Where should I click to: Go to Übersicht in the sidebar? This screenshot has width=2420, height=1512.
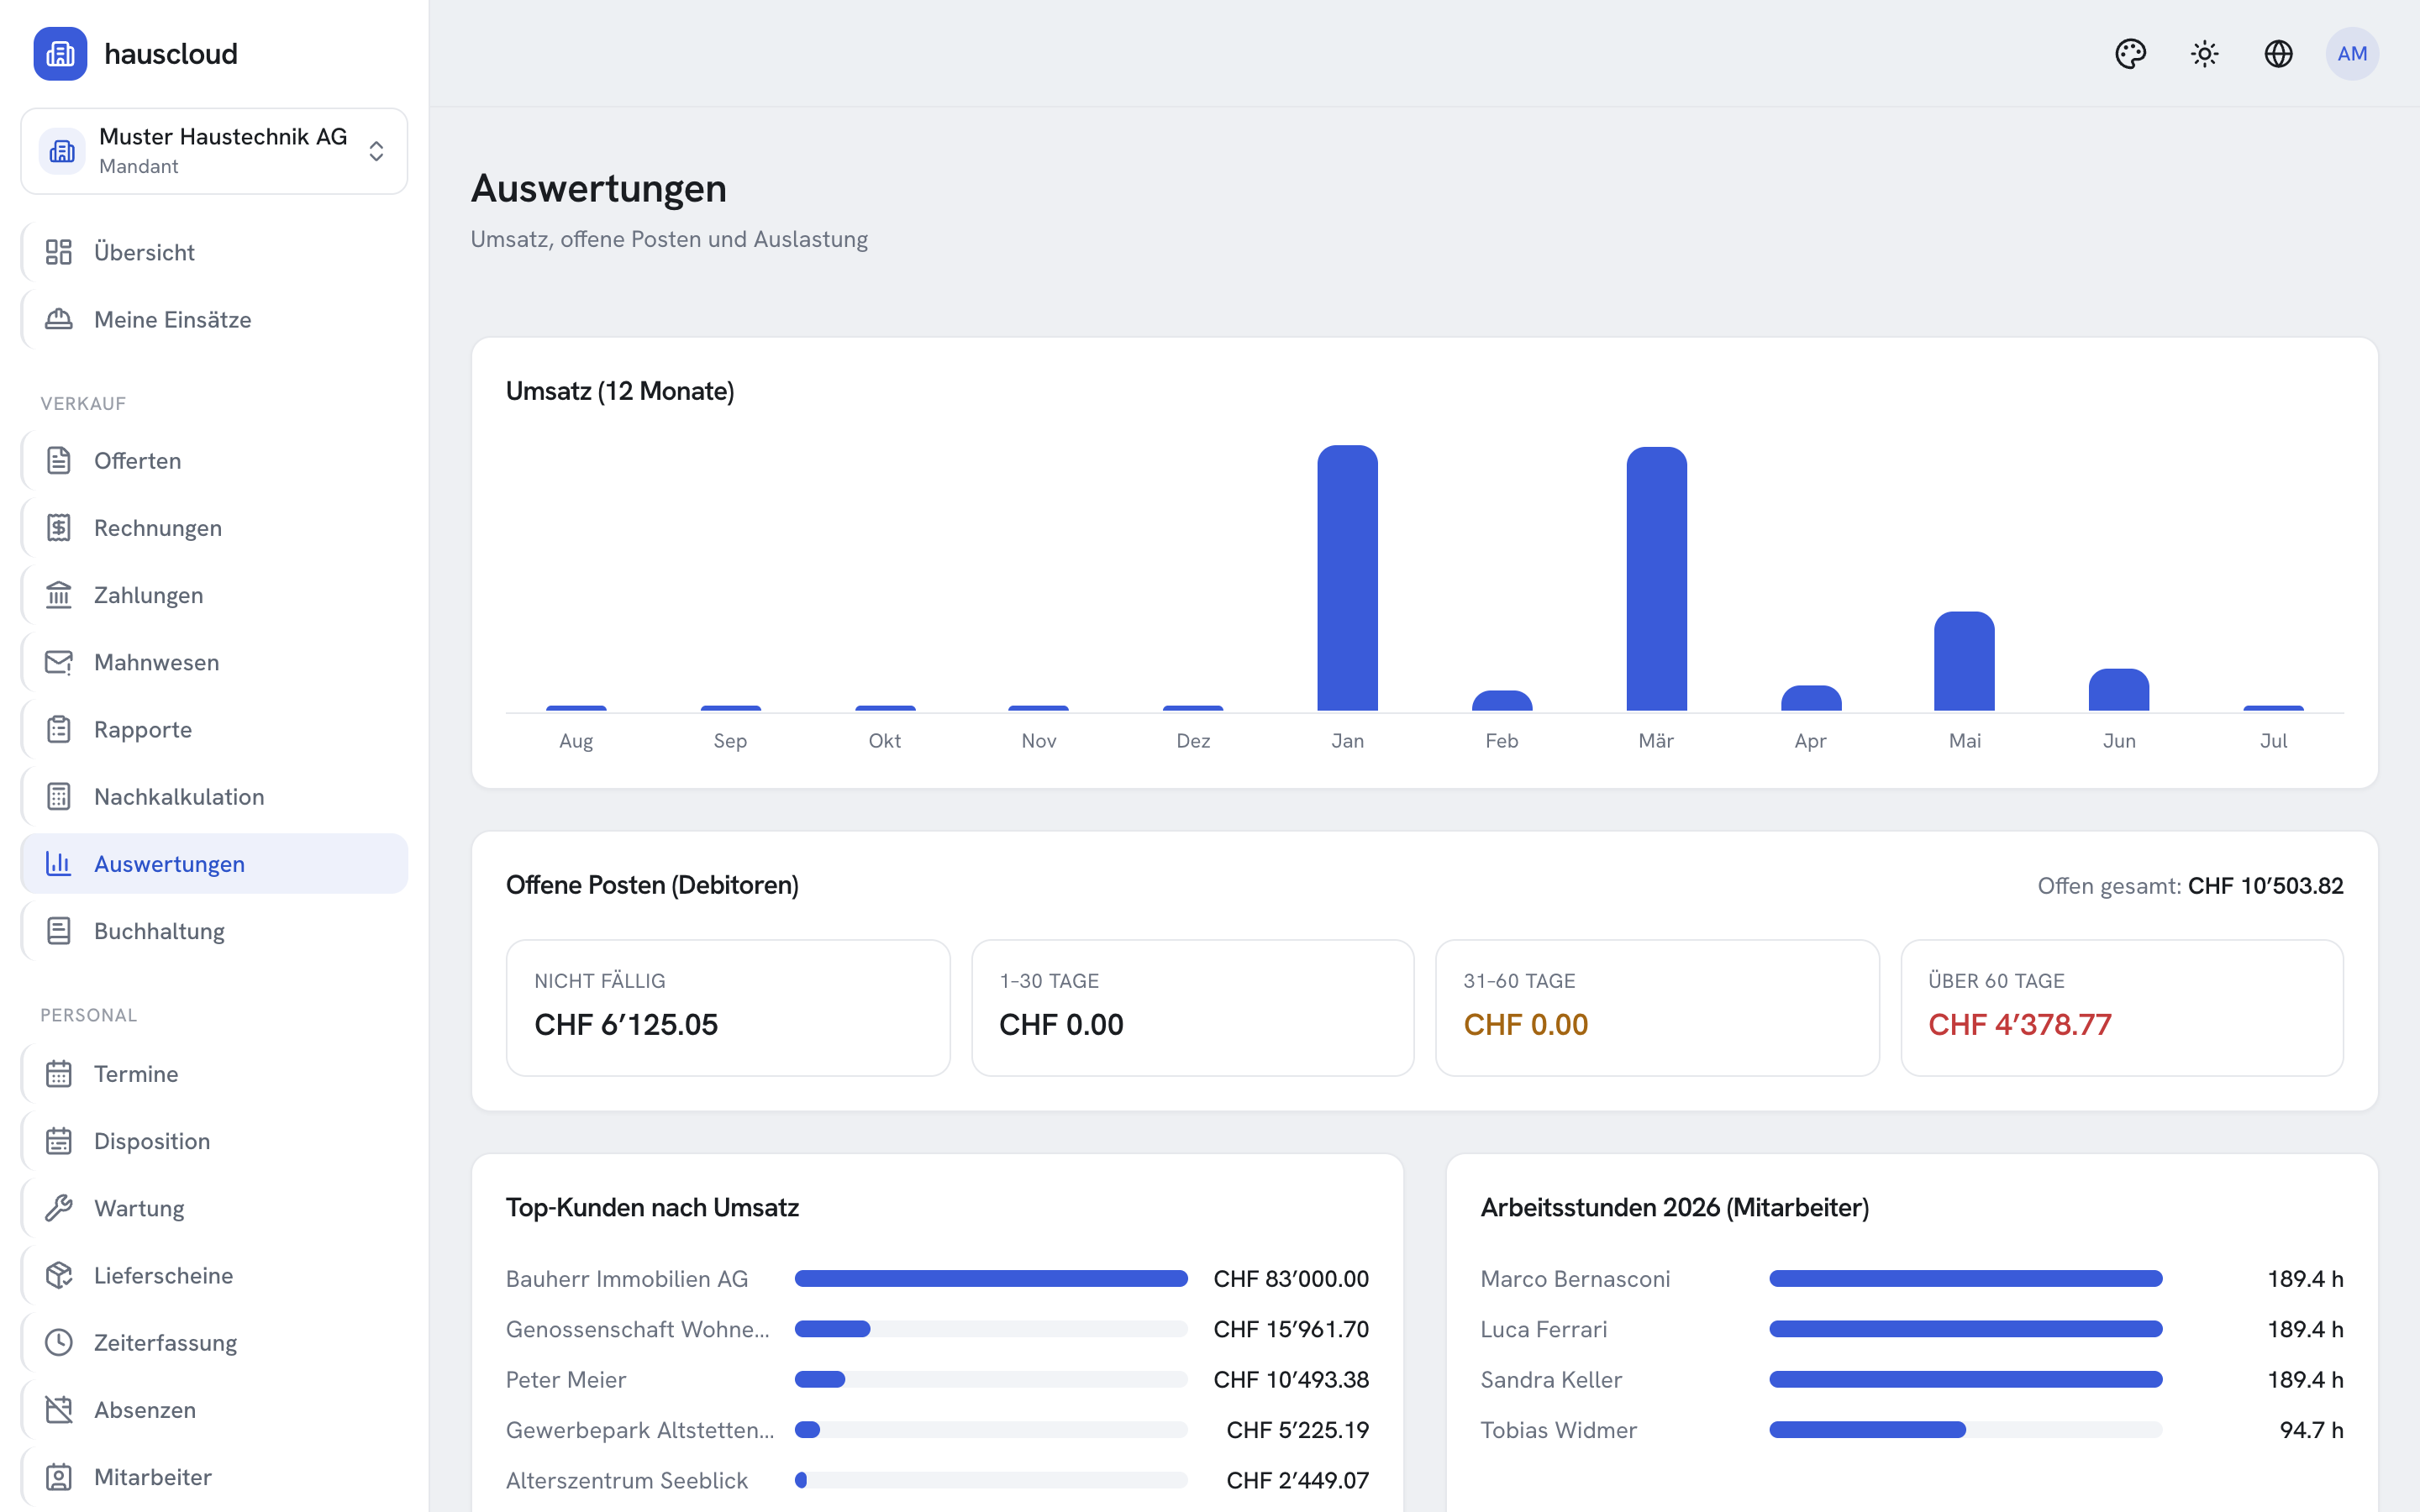[x=214, y=252]
